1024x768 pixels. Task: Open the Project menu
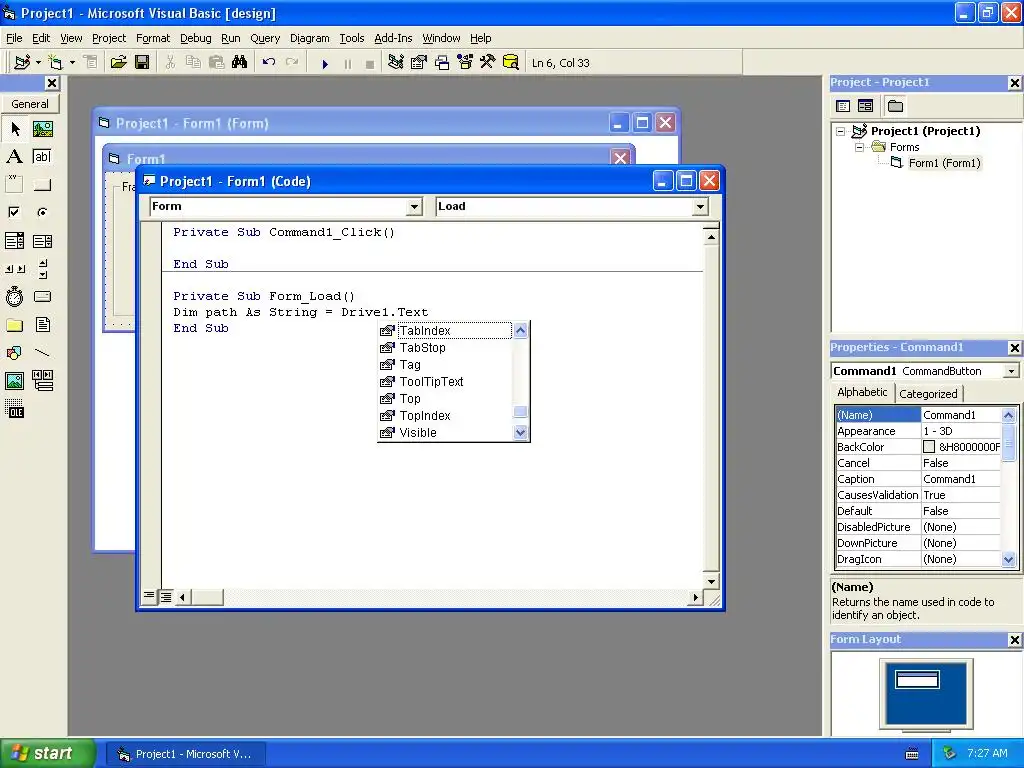click(108, 38)
